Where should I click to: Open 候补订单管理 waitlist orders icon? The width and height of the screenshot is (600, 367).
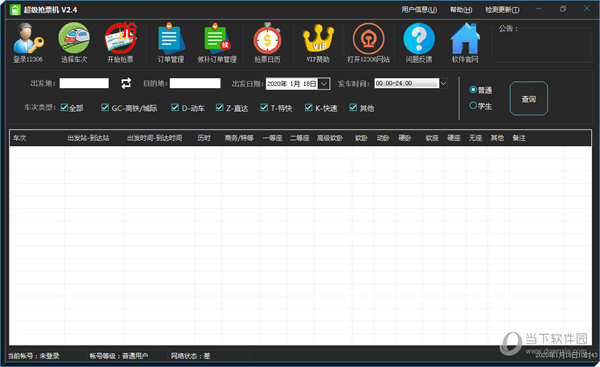[x=217, y=42]
